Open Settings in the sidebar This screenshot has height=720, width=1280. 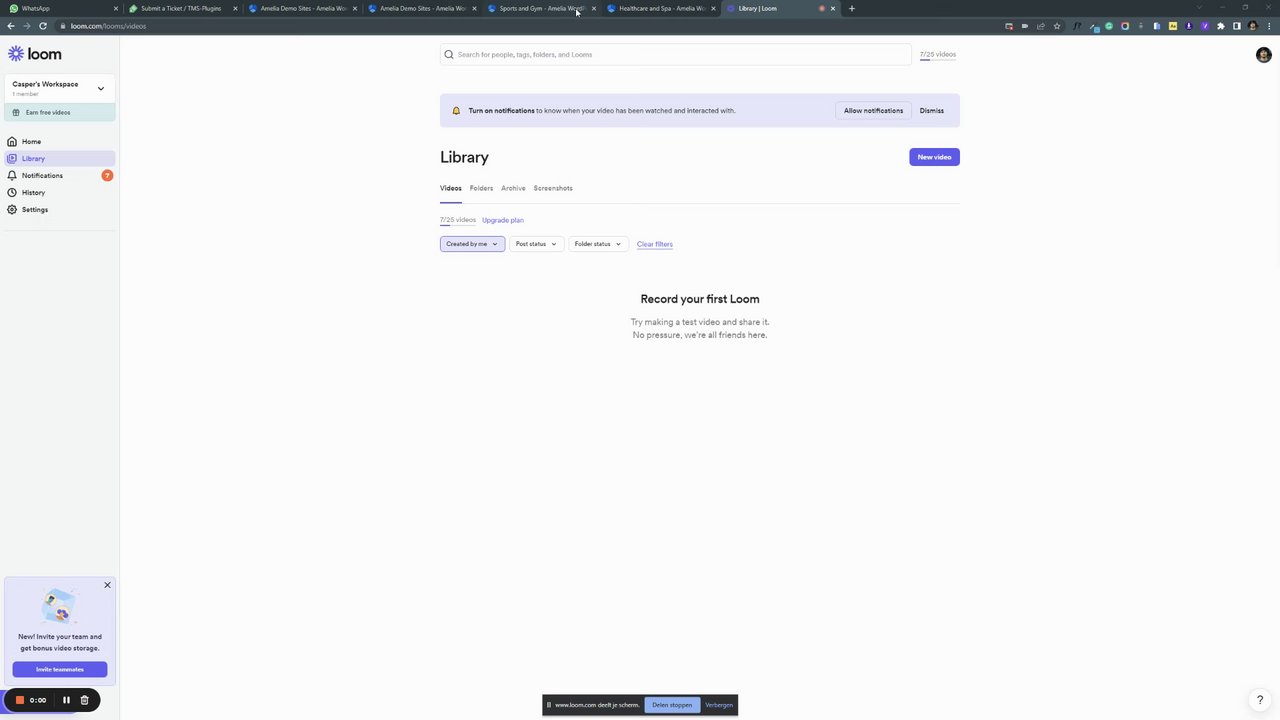click(60, 209)
